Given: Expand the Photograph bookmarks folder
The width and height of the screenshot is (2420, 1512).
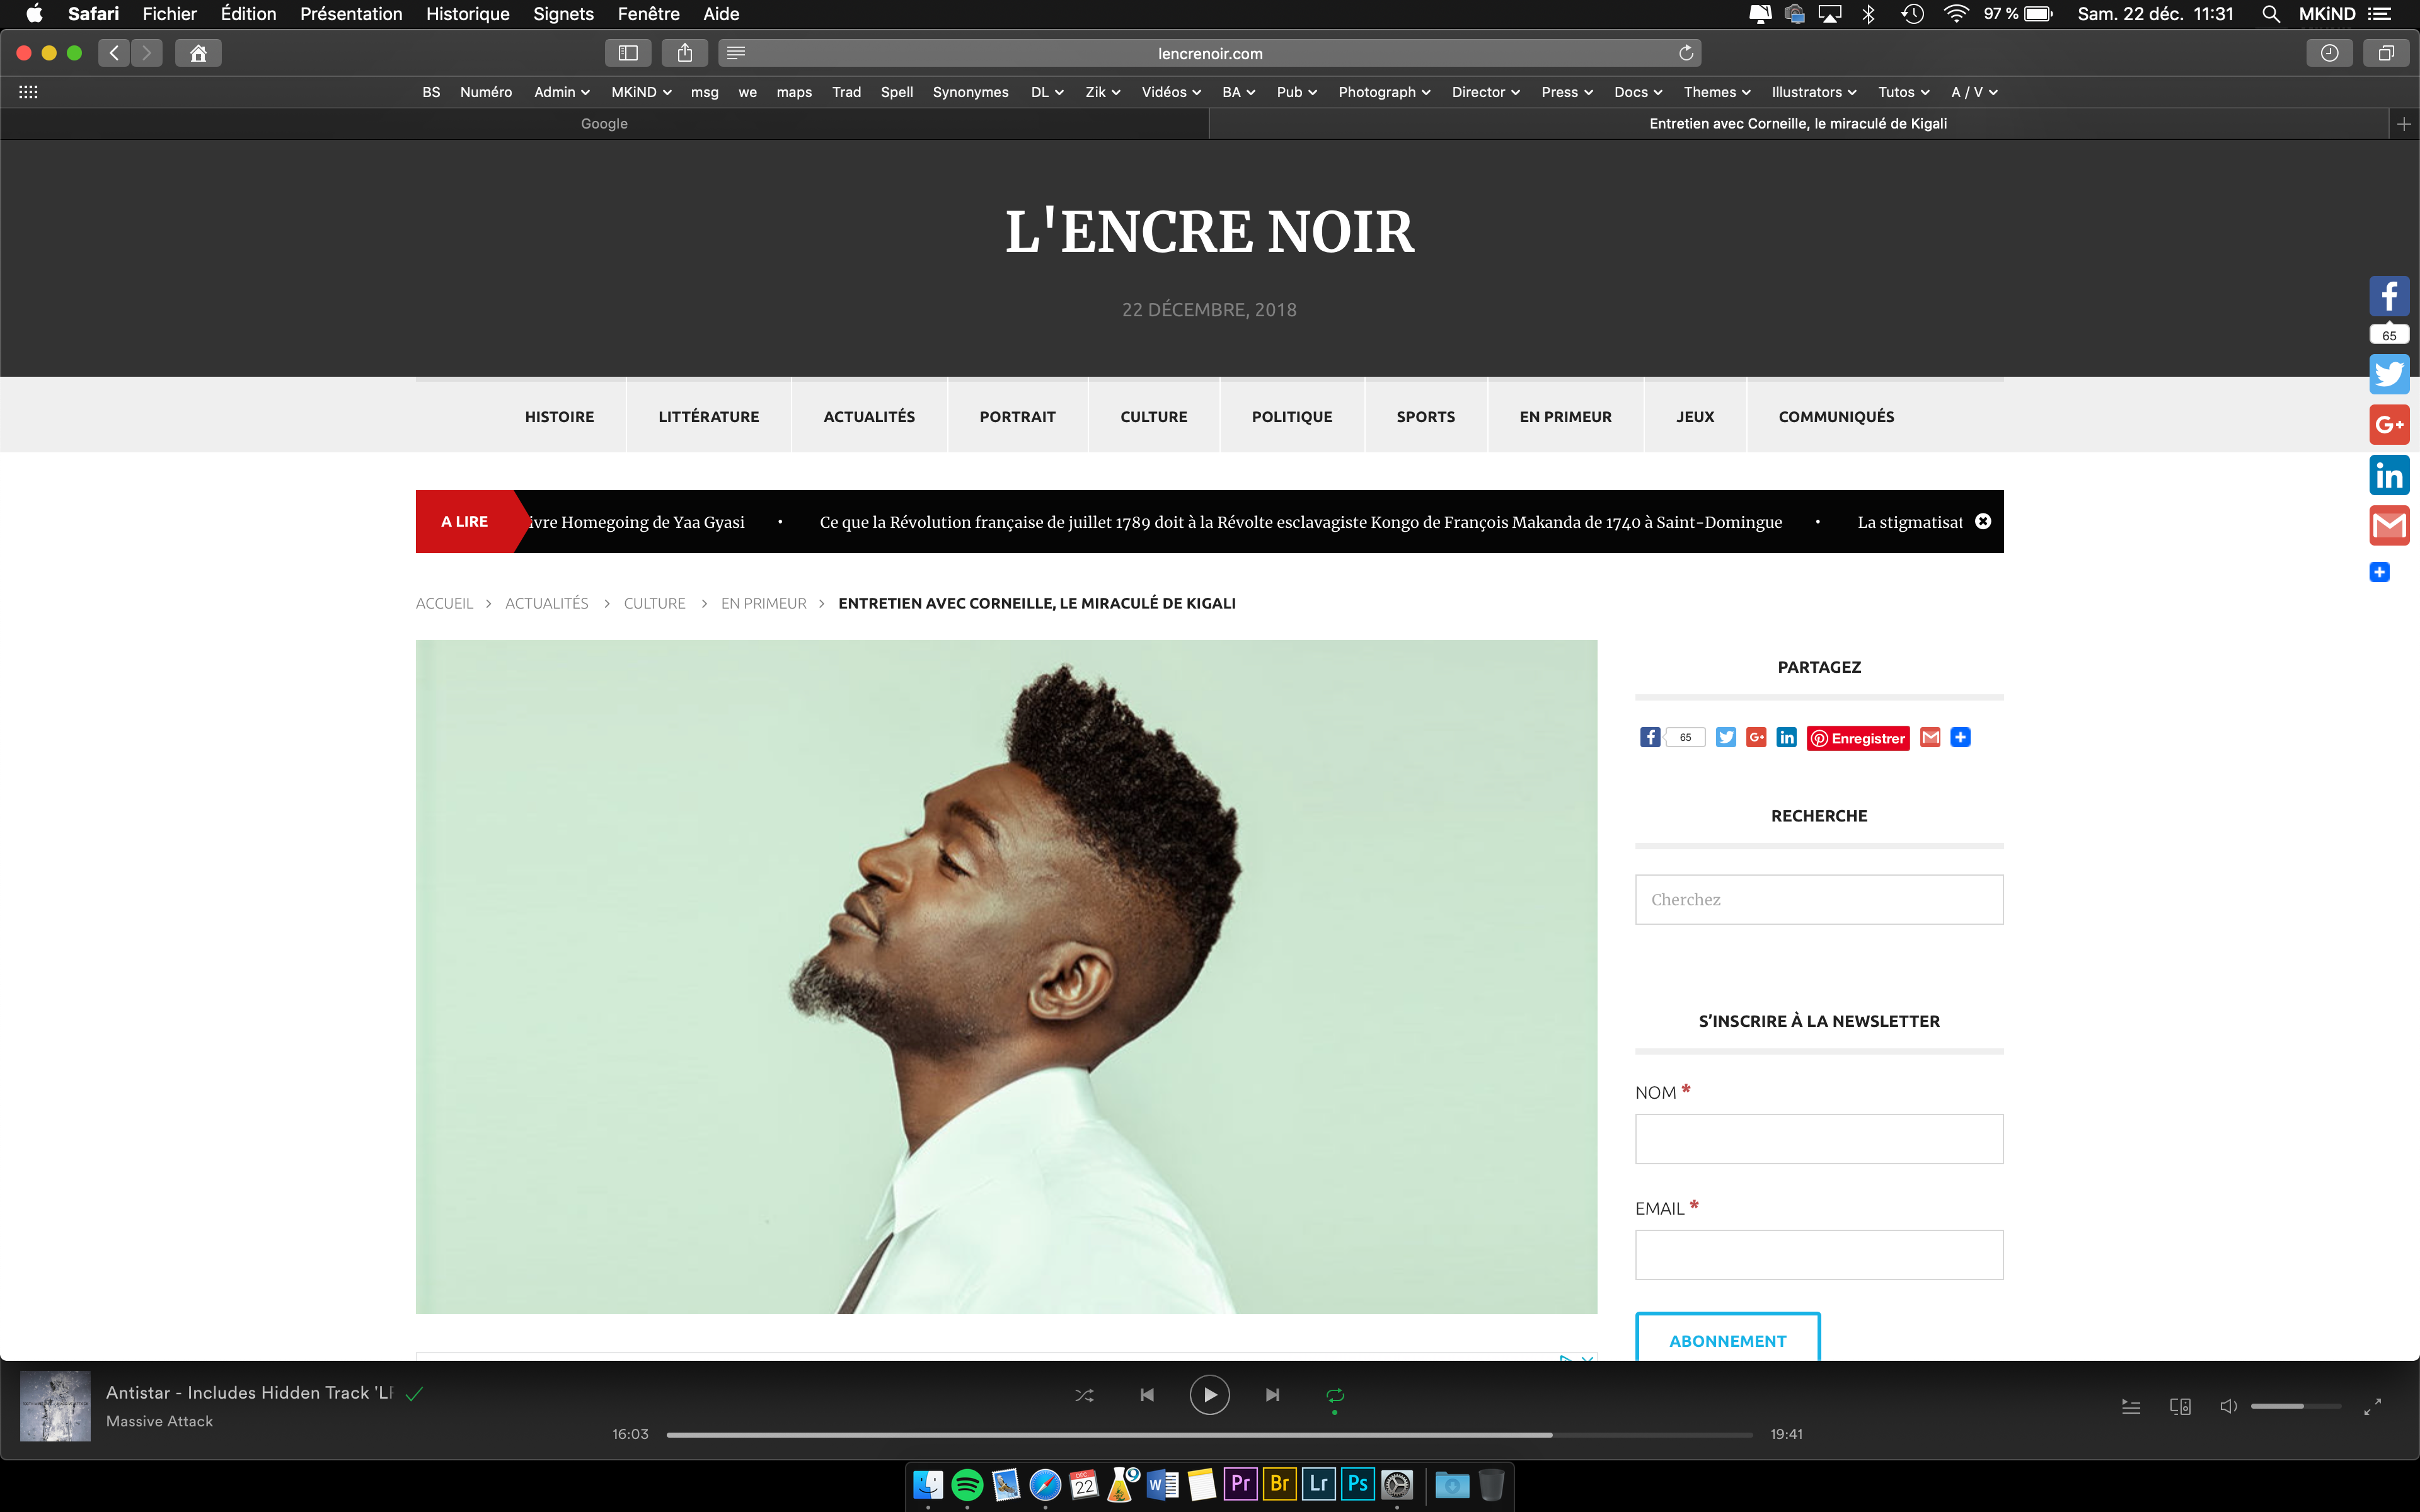Looking at the screenshot, I should (x=1384, y=92).
